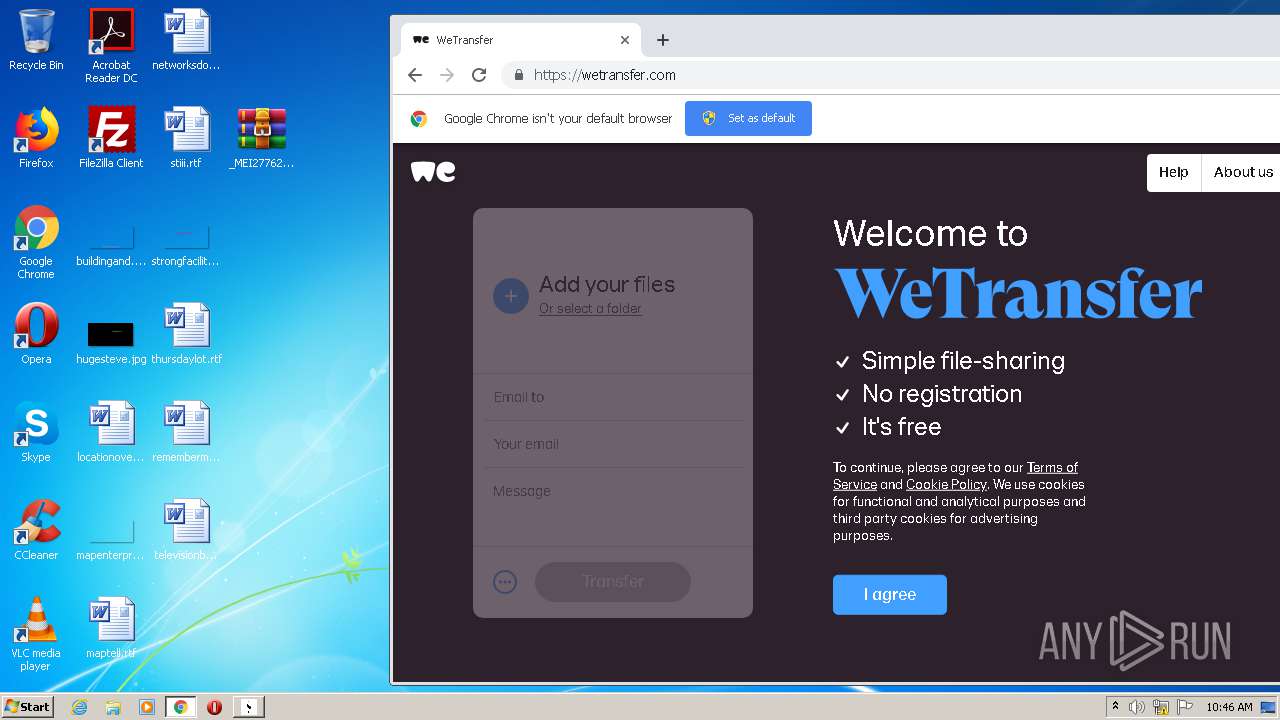The image size is (1280, 720).
Task: Click the Your email field
Action: point(613,444)
